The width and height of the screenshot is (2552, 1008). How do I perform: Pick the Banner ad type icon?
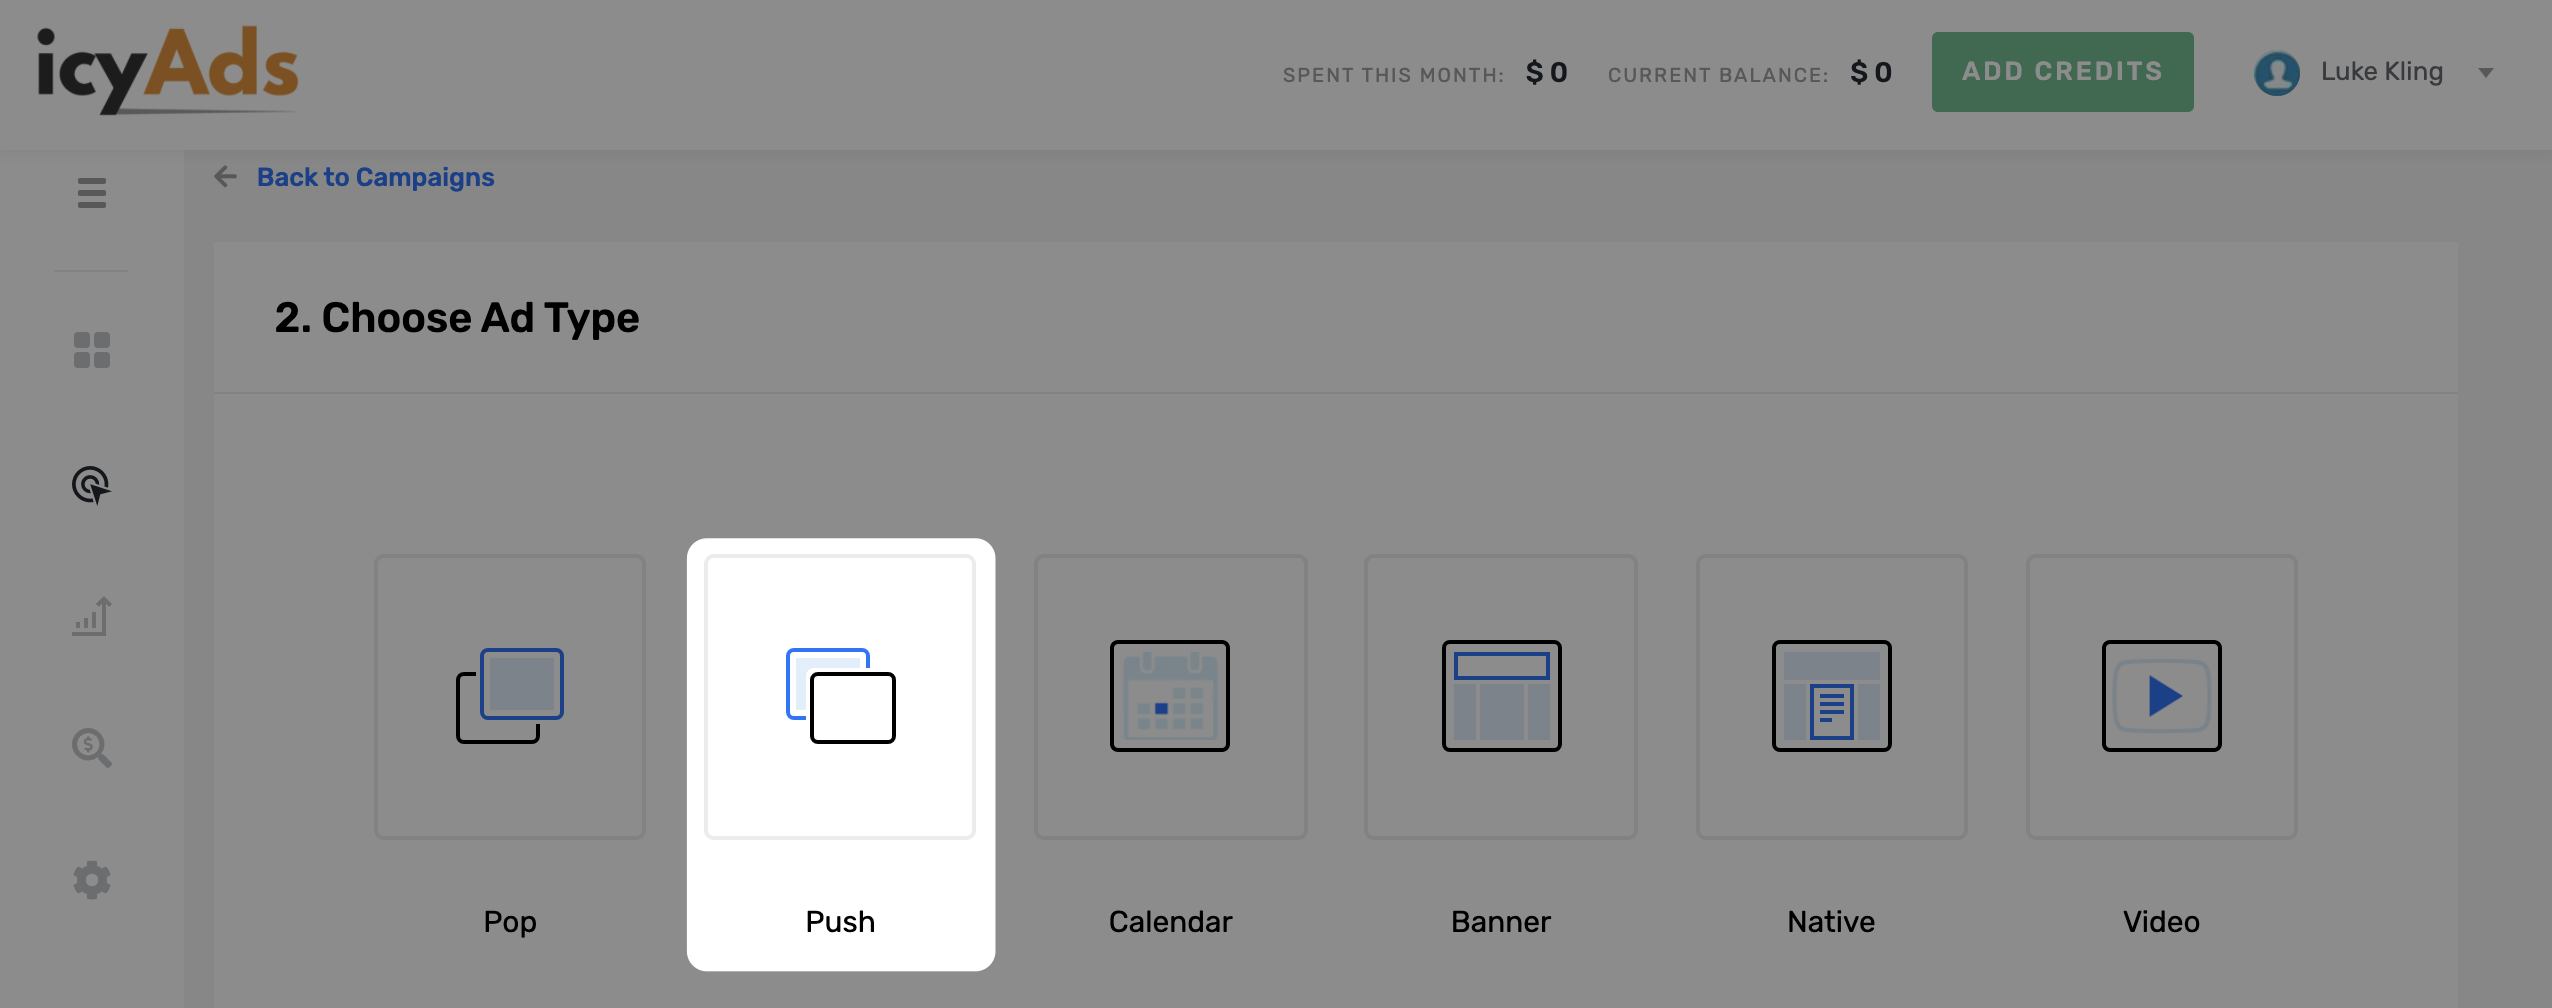(x=1501, y=696)
